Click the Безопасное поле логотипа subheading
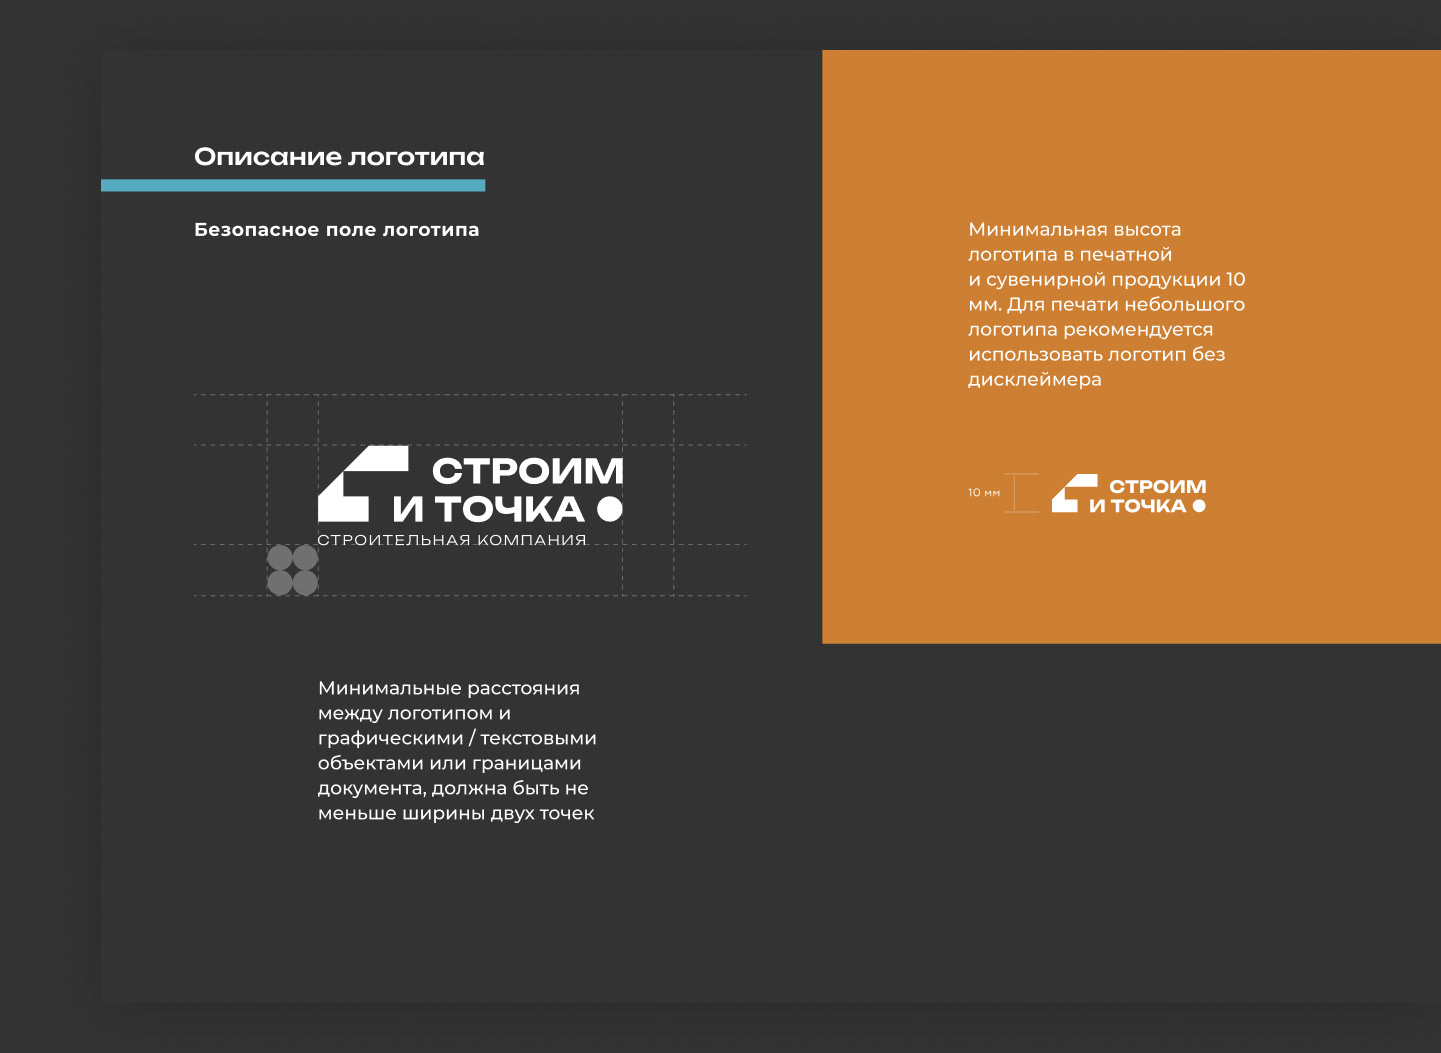Screen dimensions: 1441x1053 point(336,230)
